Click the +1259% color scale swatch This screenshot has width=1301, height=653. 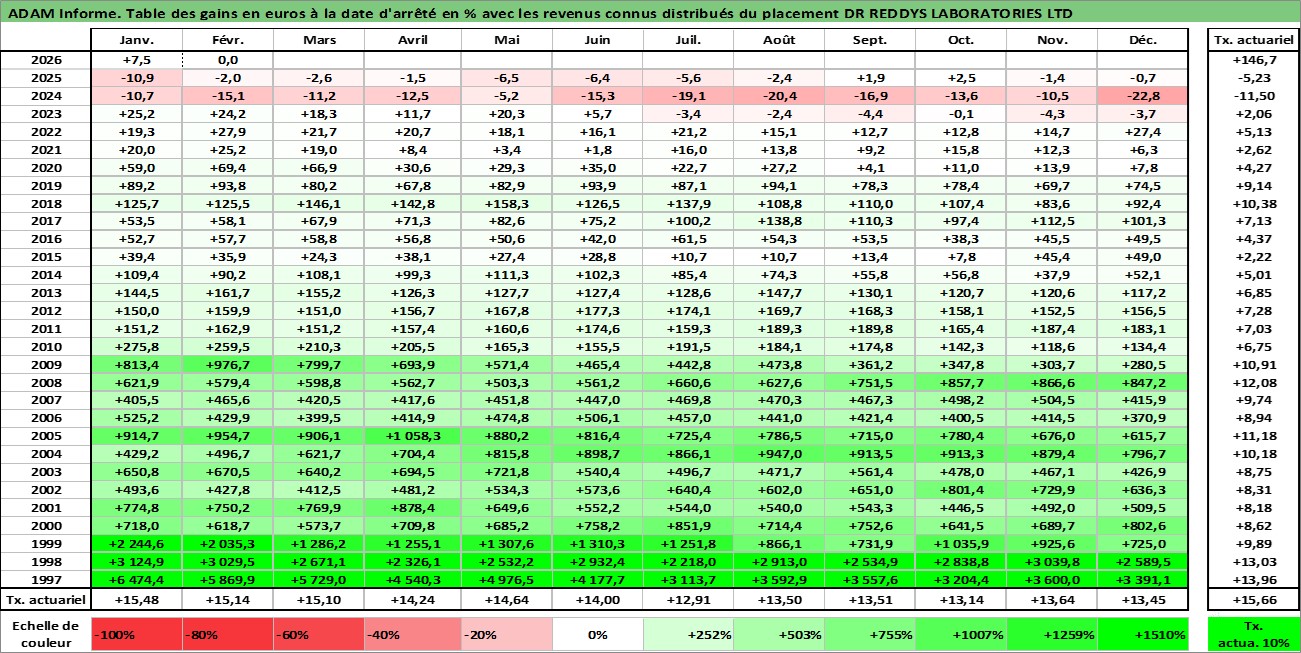pyautogui.click(x=1052, y=634)
